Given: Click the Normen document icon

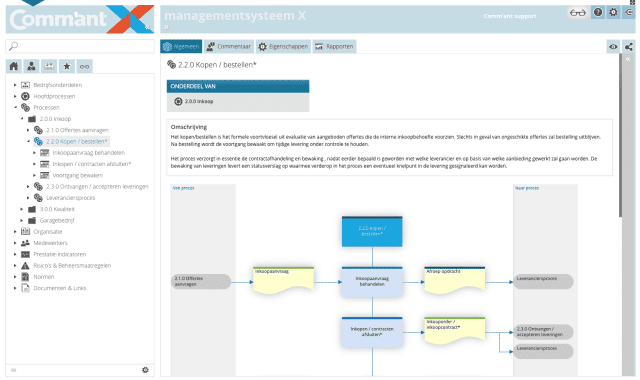Looking at the screenshot, I should [25, 277].
